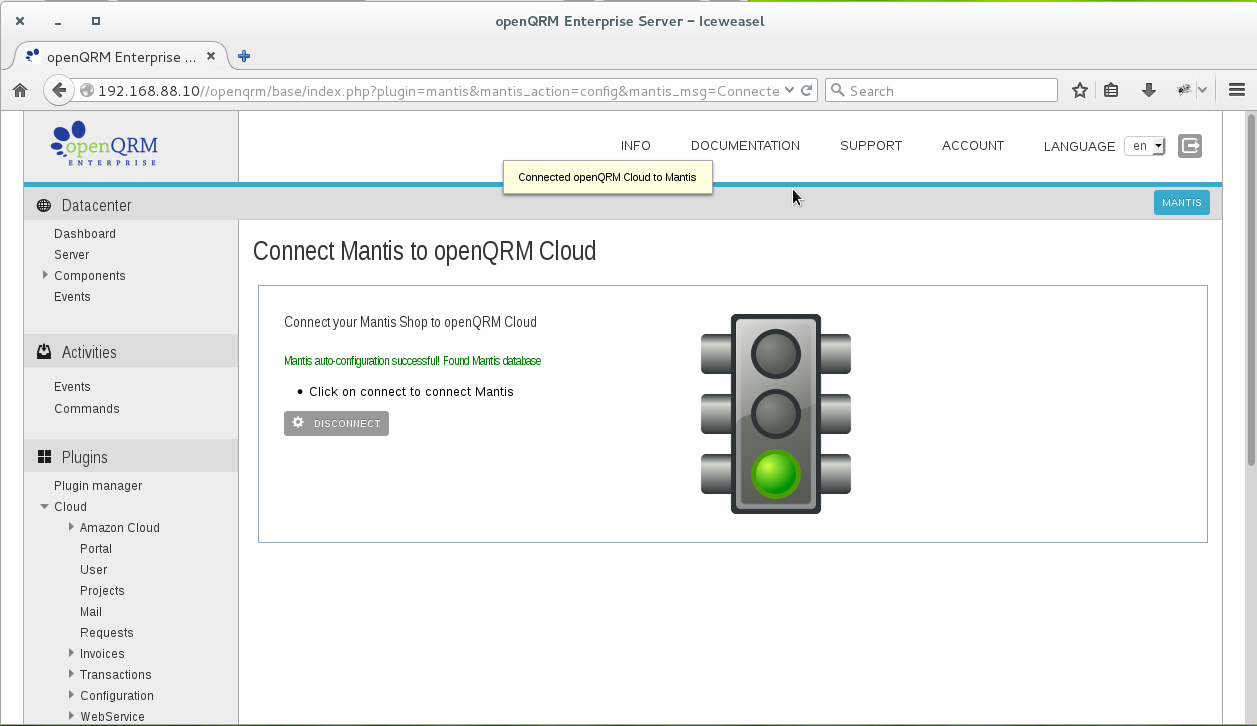
Task: Open a new tab with plus icon
Action: tap(244, 57)
